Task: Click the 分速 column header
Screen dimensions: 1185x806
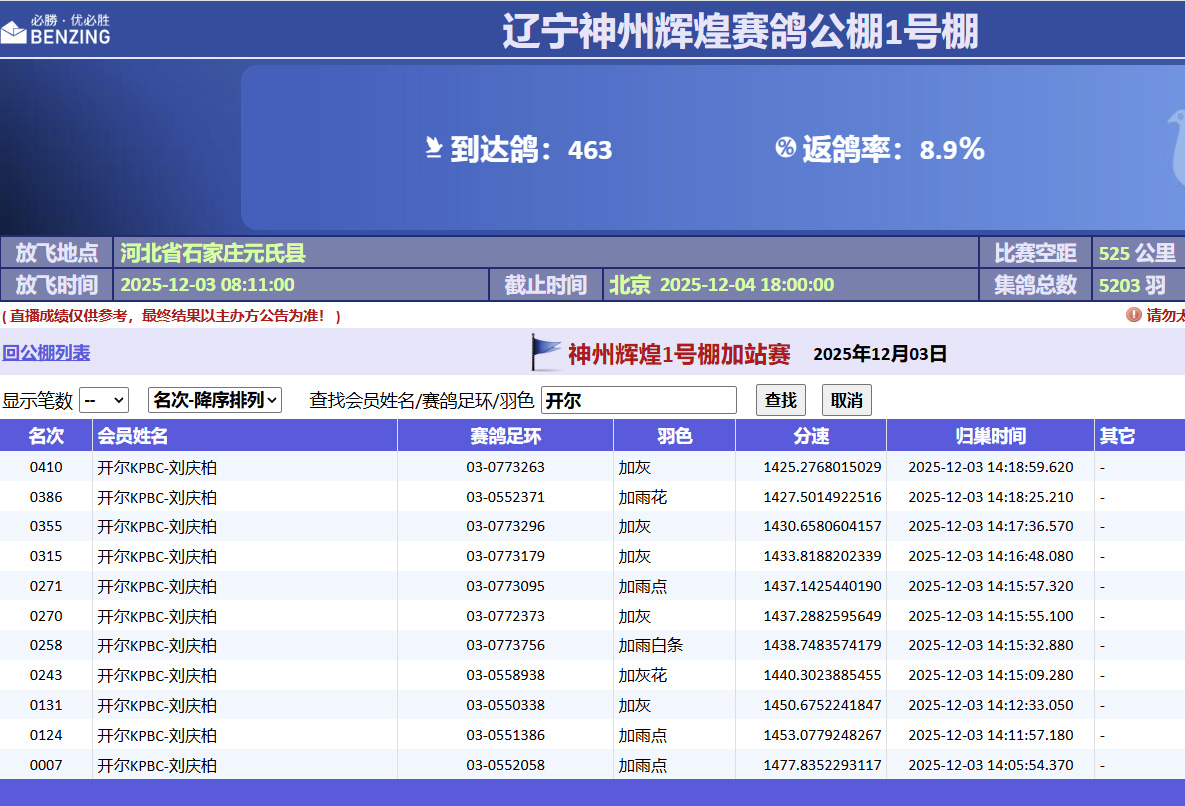Action: (x=811, y=436)
